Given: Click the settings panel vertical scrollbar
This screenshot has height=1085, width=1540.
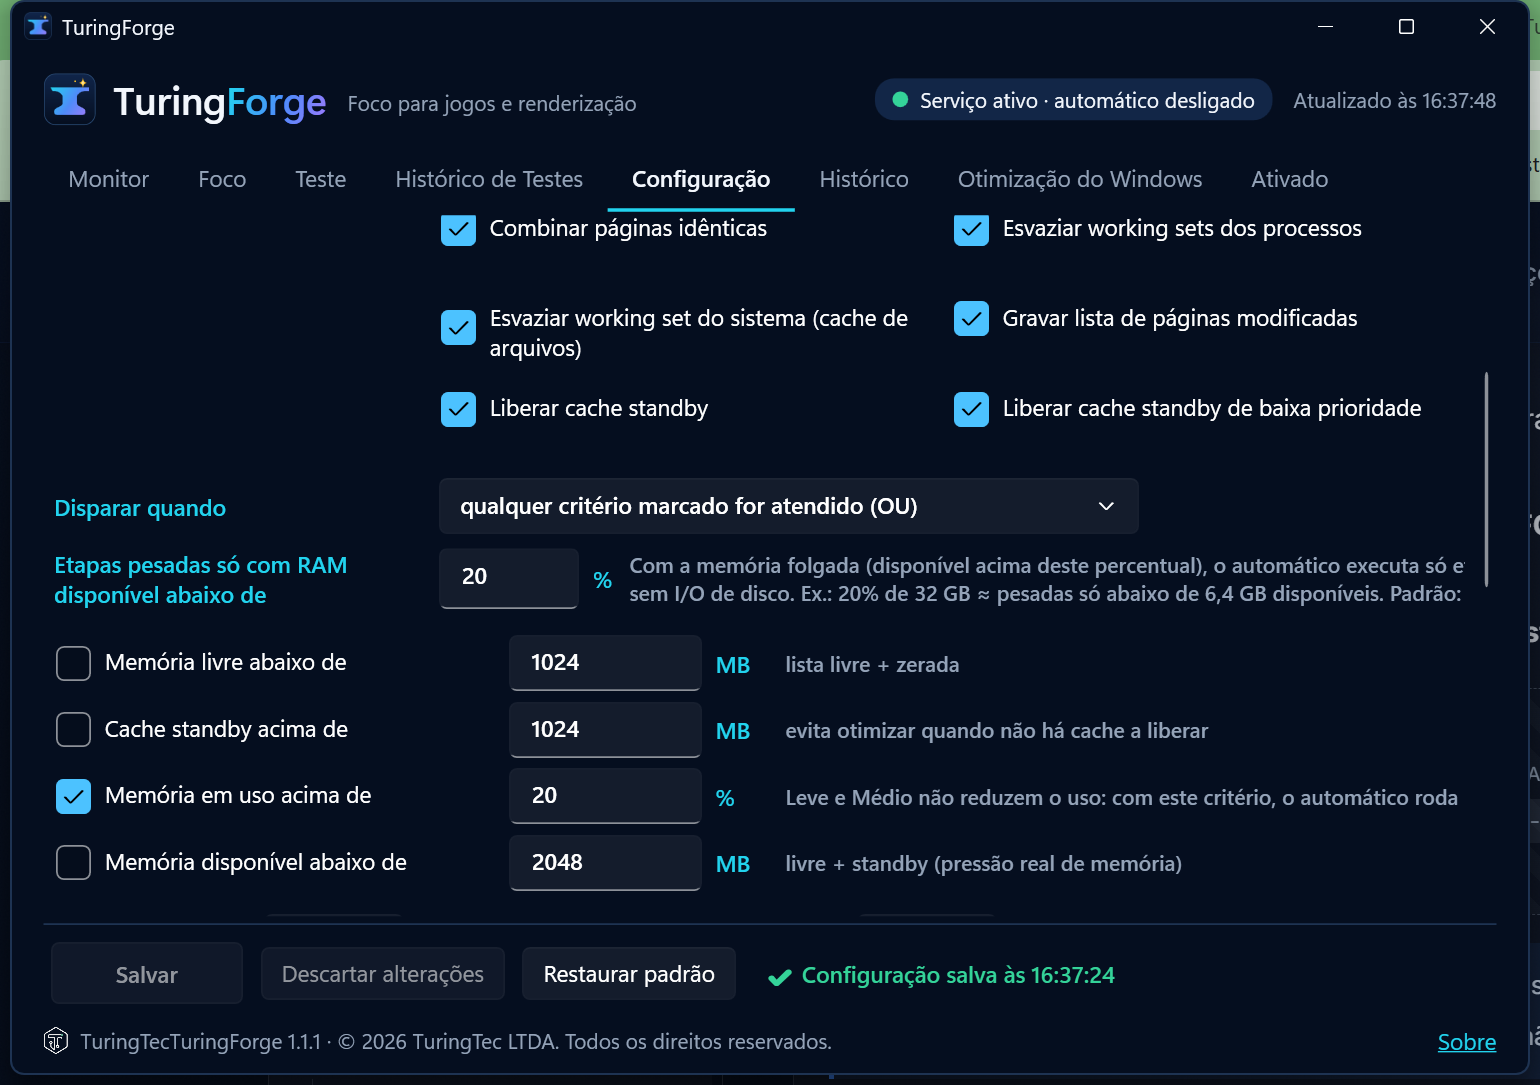Looking at the screenshot, I should pos(1486,479).
